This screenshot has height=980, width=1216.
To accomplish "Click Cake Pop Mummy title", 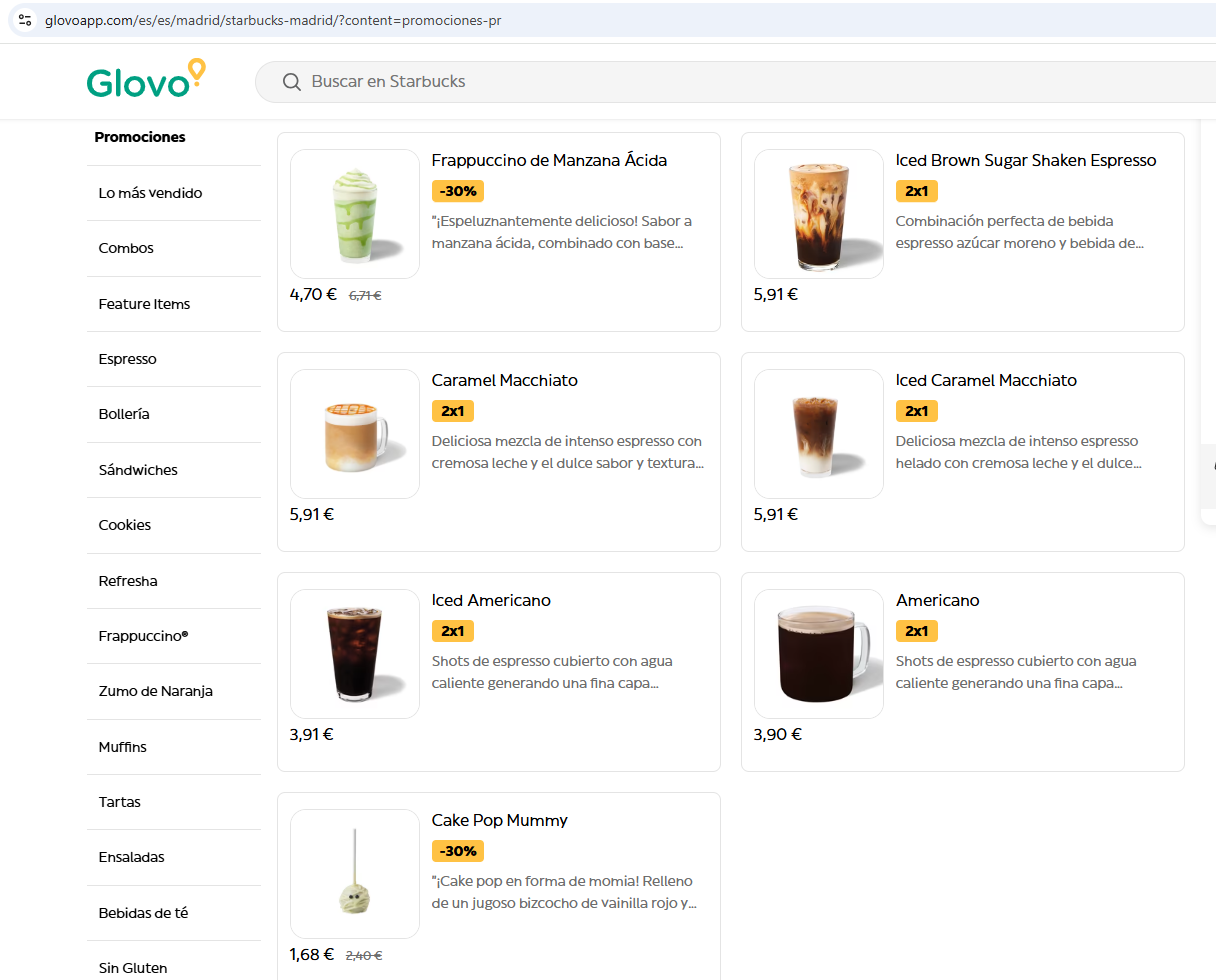I will click(500, 820).
